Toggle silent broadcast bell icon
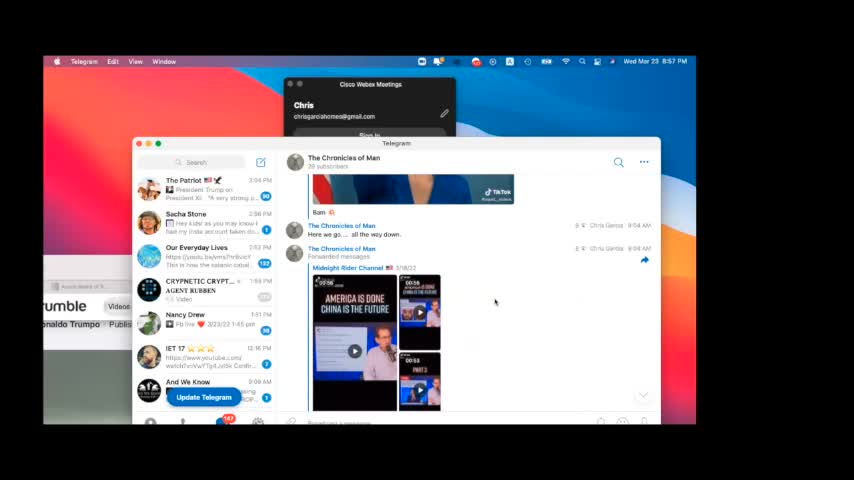Viewport: 854px width, 480px height. point(601,422)
